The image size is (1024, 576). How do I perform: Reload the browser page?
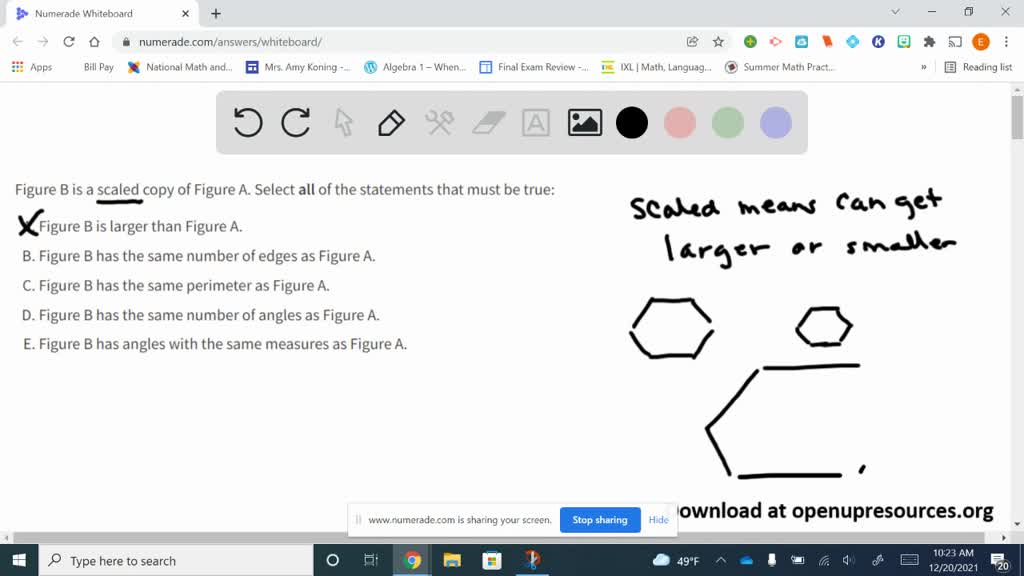pyautogui.click(x=69, y=42)
